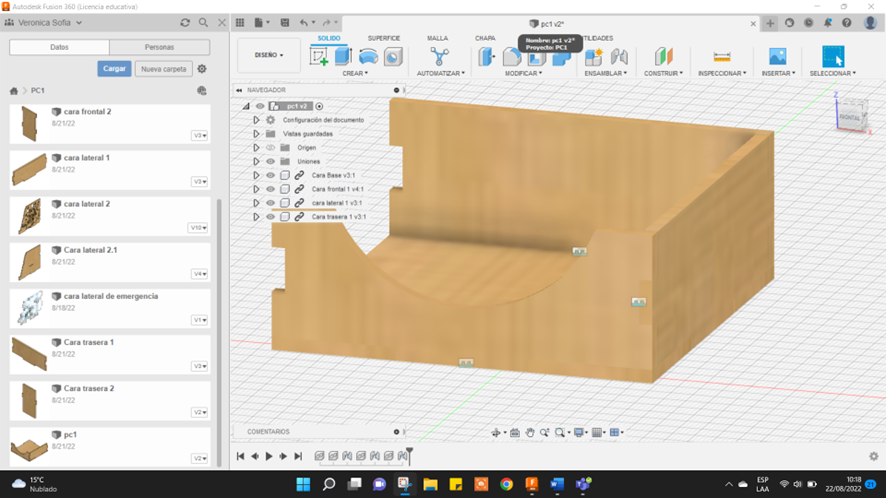Open version dropdown for cara lateral 2

click(198, 228)
